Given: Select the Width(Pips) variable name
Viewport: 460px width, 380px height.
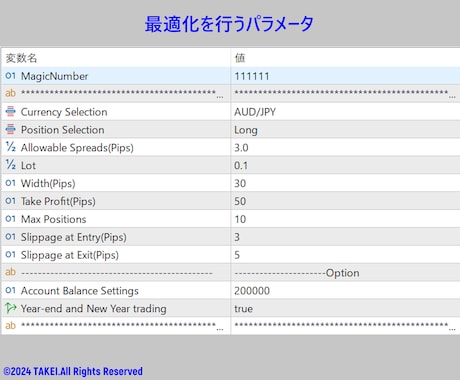Looking at the screenshot, I should 48,184.
